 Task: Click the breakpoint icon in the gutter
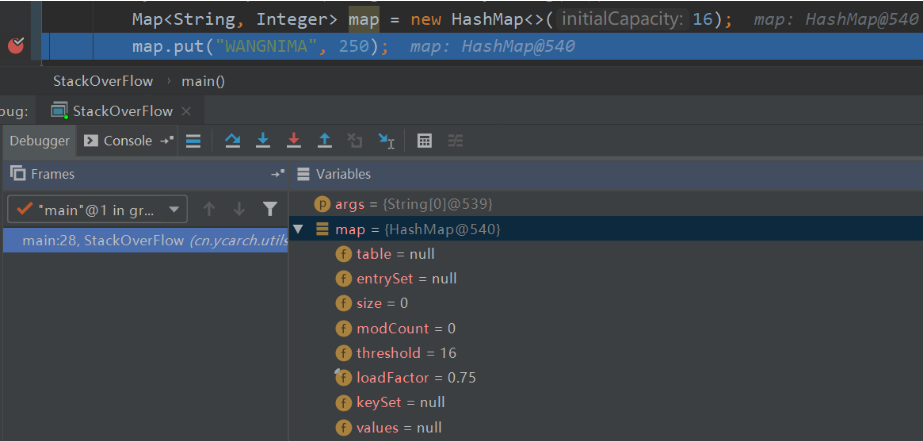pos(16,45)
